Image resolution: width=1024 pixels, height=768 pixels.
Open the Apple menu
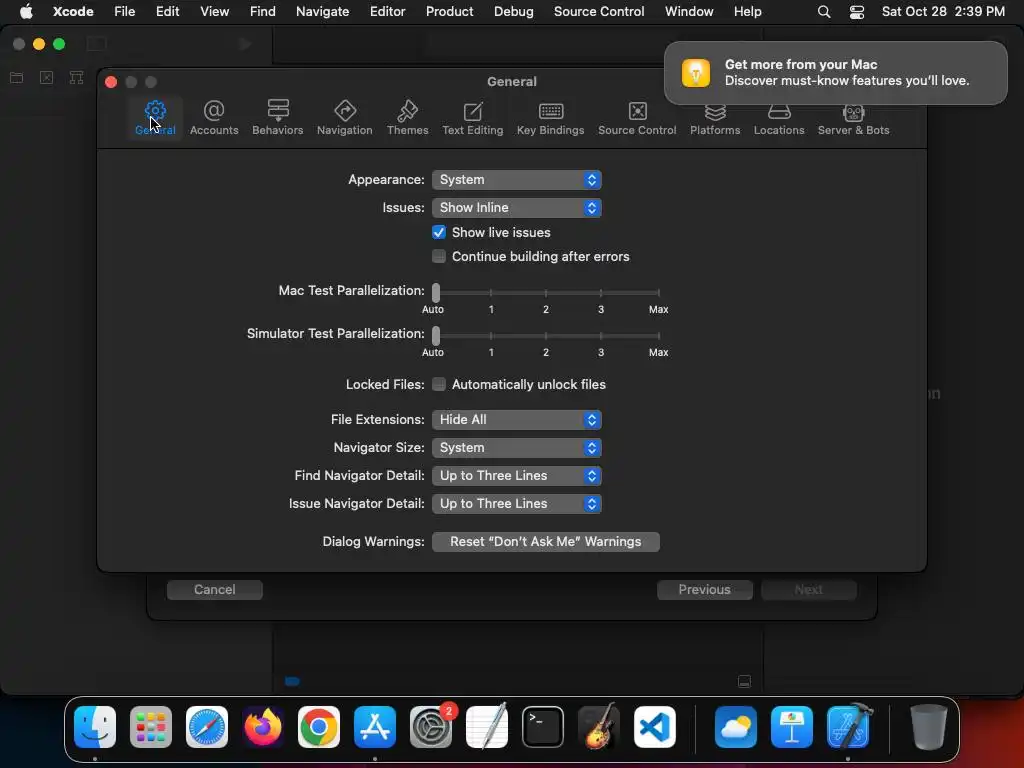point(26,12)
